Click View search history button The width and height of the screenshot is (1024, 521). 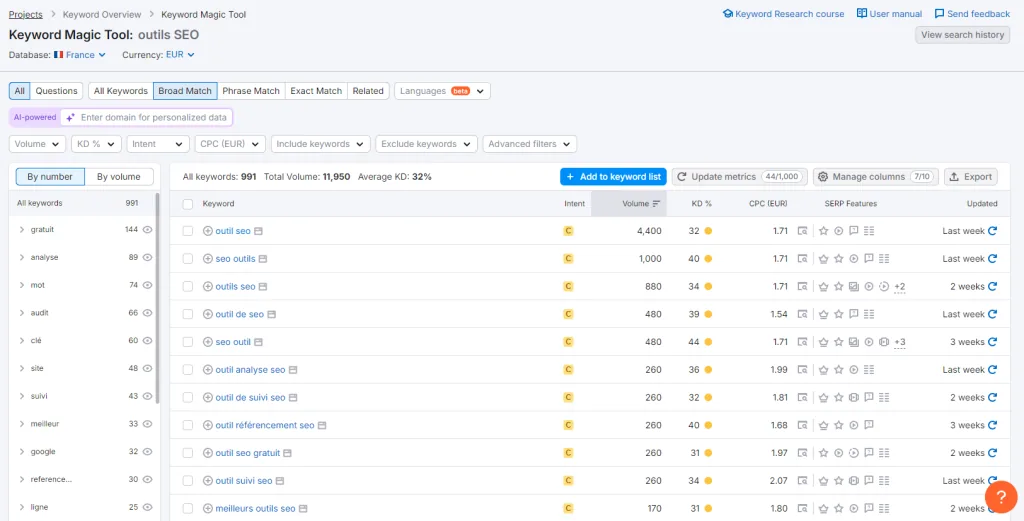click(x=963, y=35)
